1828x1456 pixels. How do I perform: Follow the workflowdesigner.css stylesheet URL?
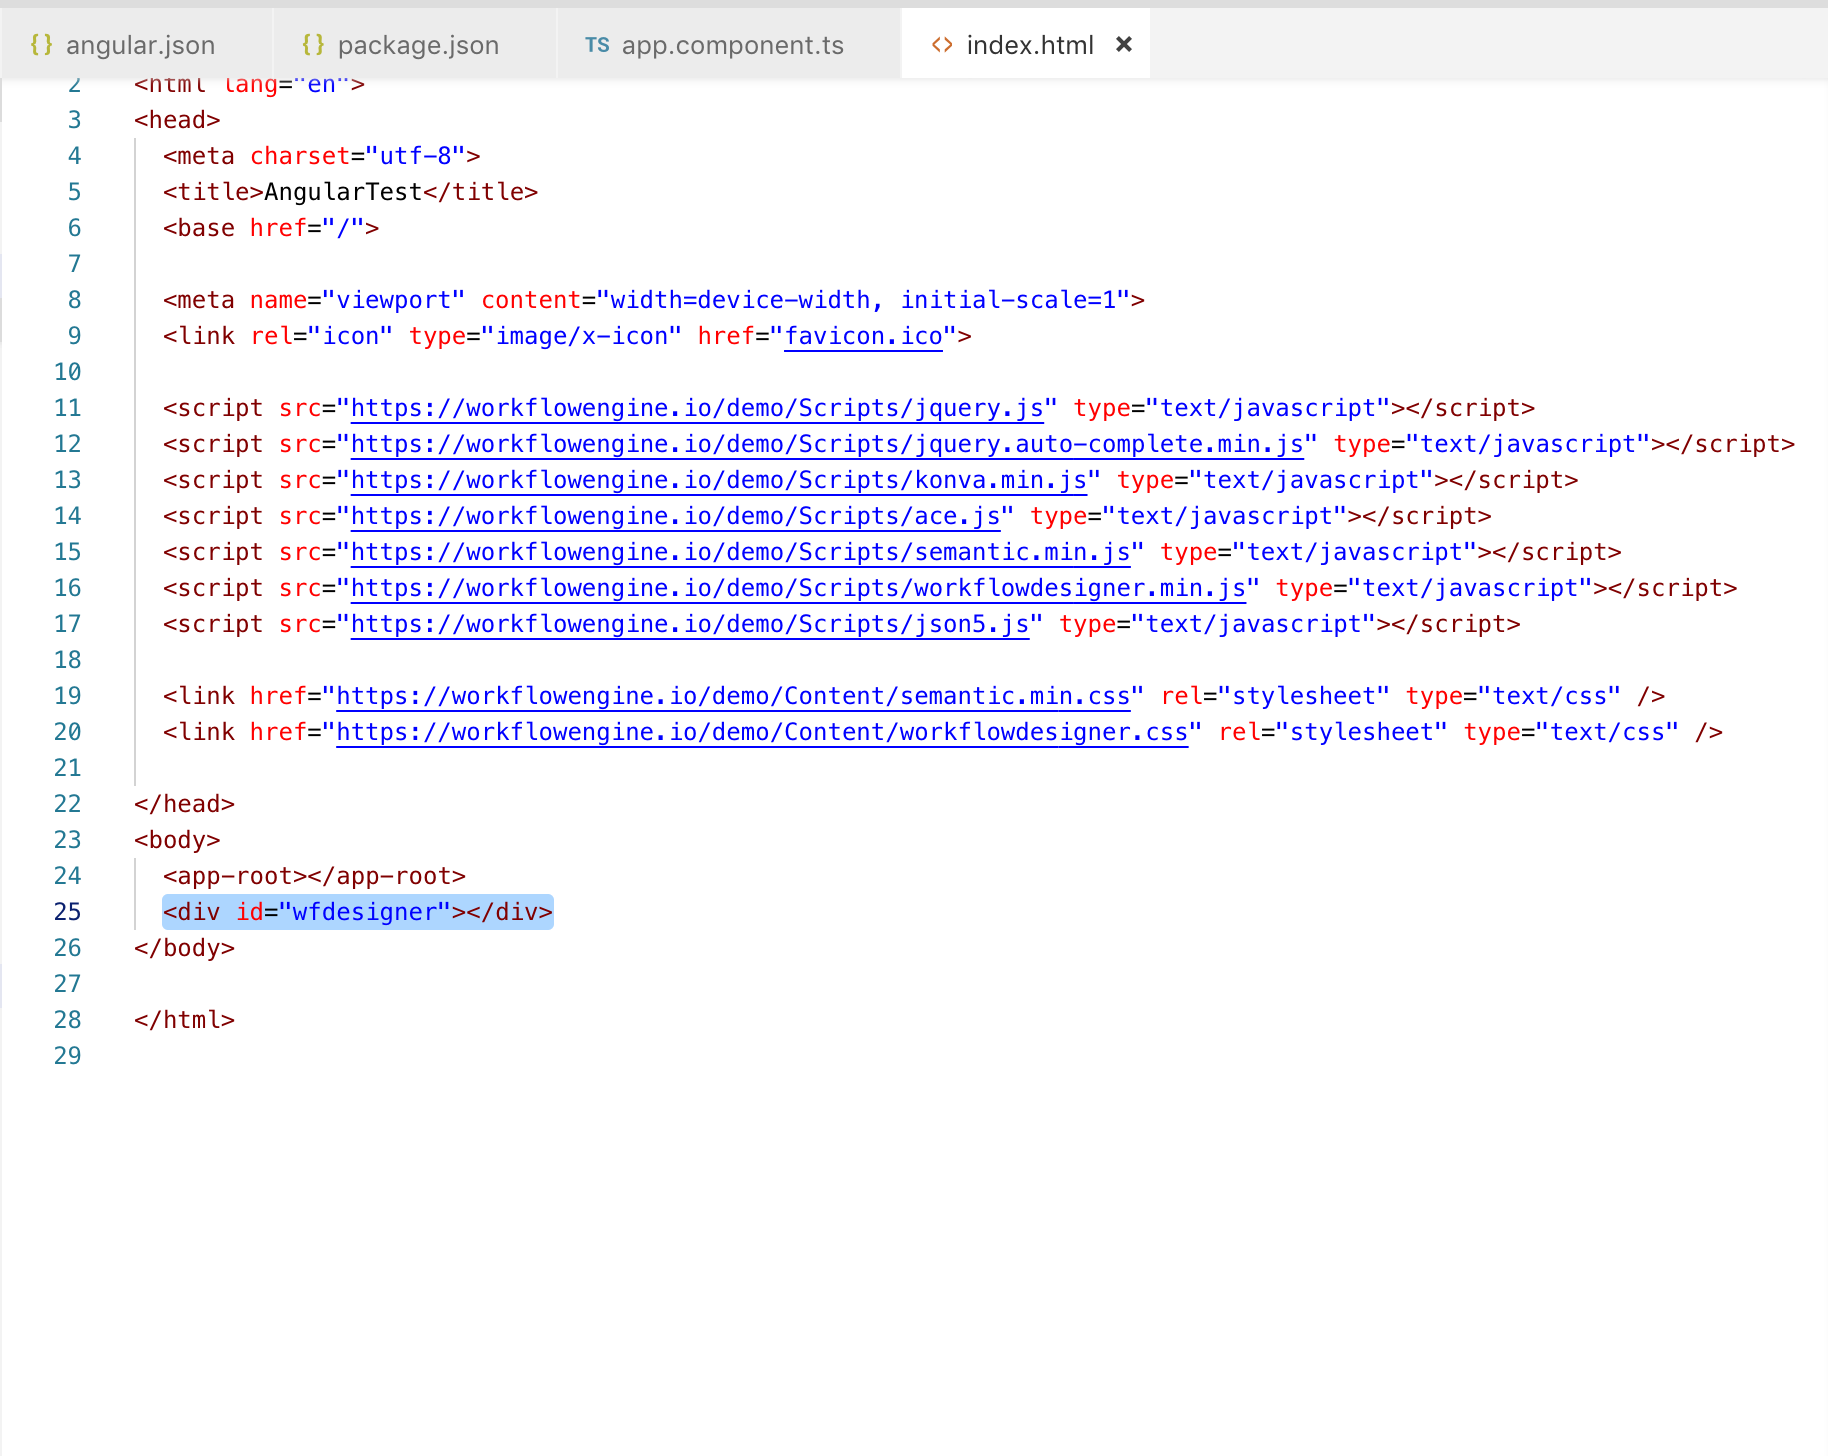click(x=762, y=732)
